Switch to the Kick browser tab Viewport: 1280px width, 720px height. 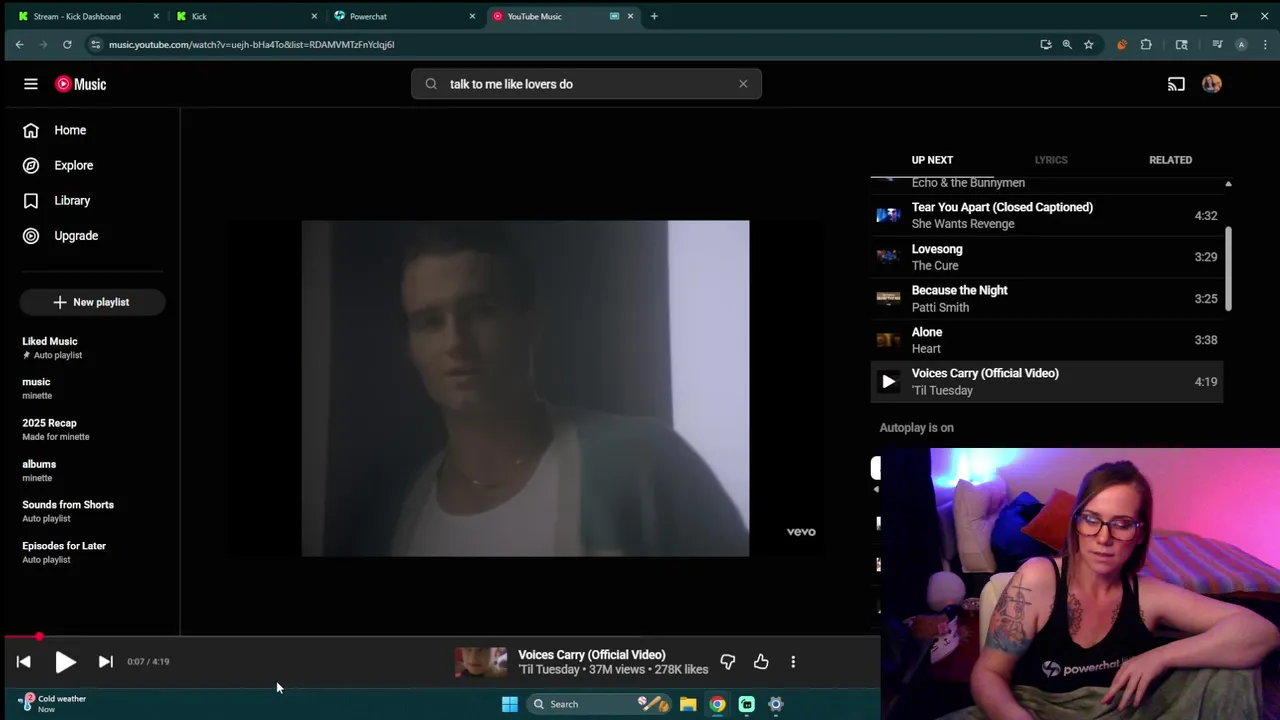(245, 16)
